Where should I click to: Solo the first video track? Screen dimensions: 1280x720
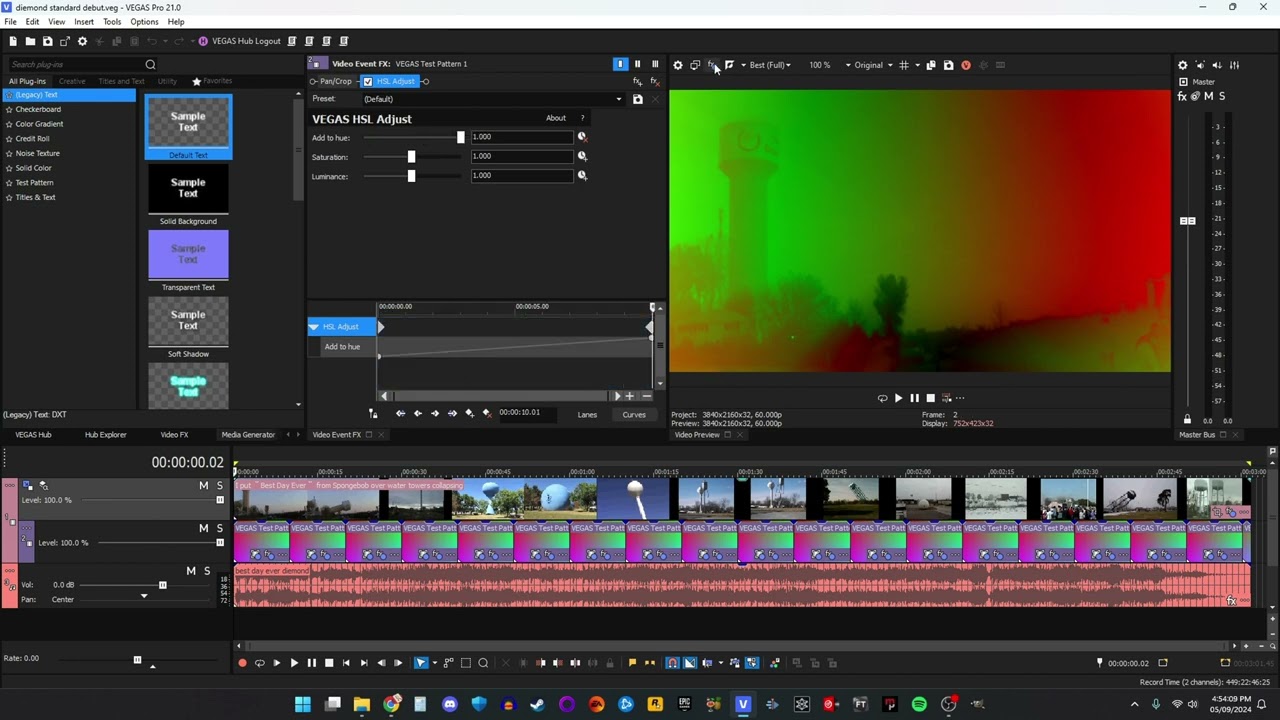coord(220,486)
